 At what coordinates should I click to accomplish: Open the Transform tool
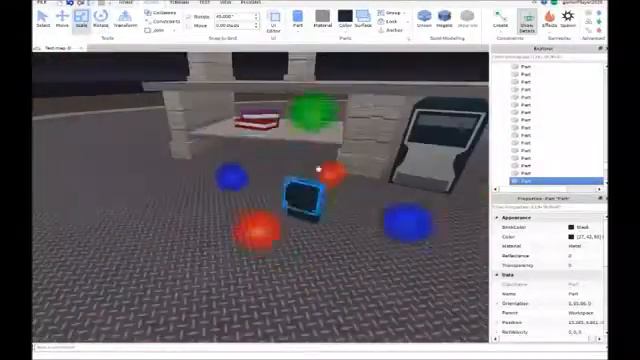pos(125,19)
